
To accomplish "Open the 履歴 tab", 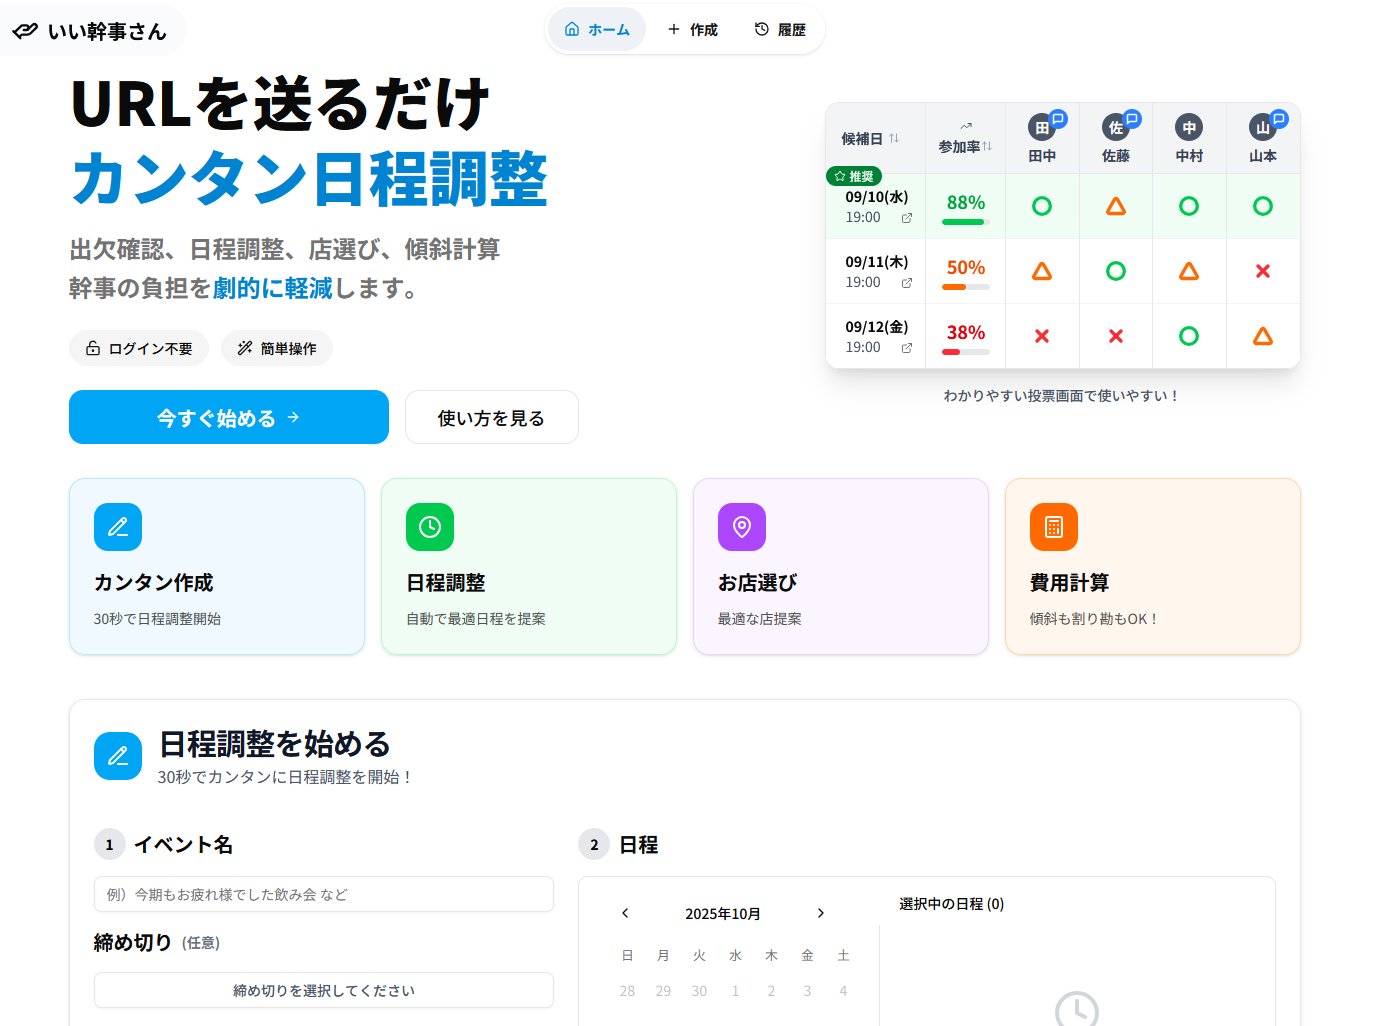I will click(x=781, y=29).
